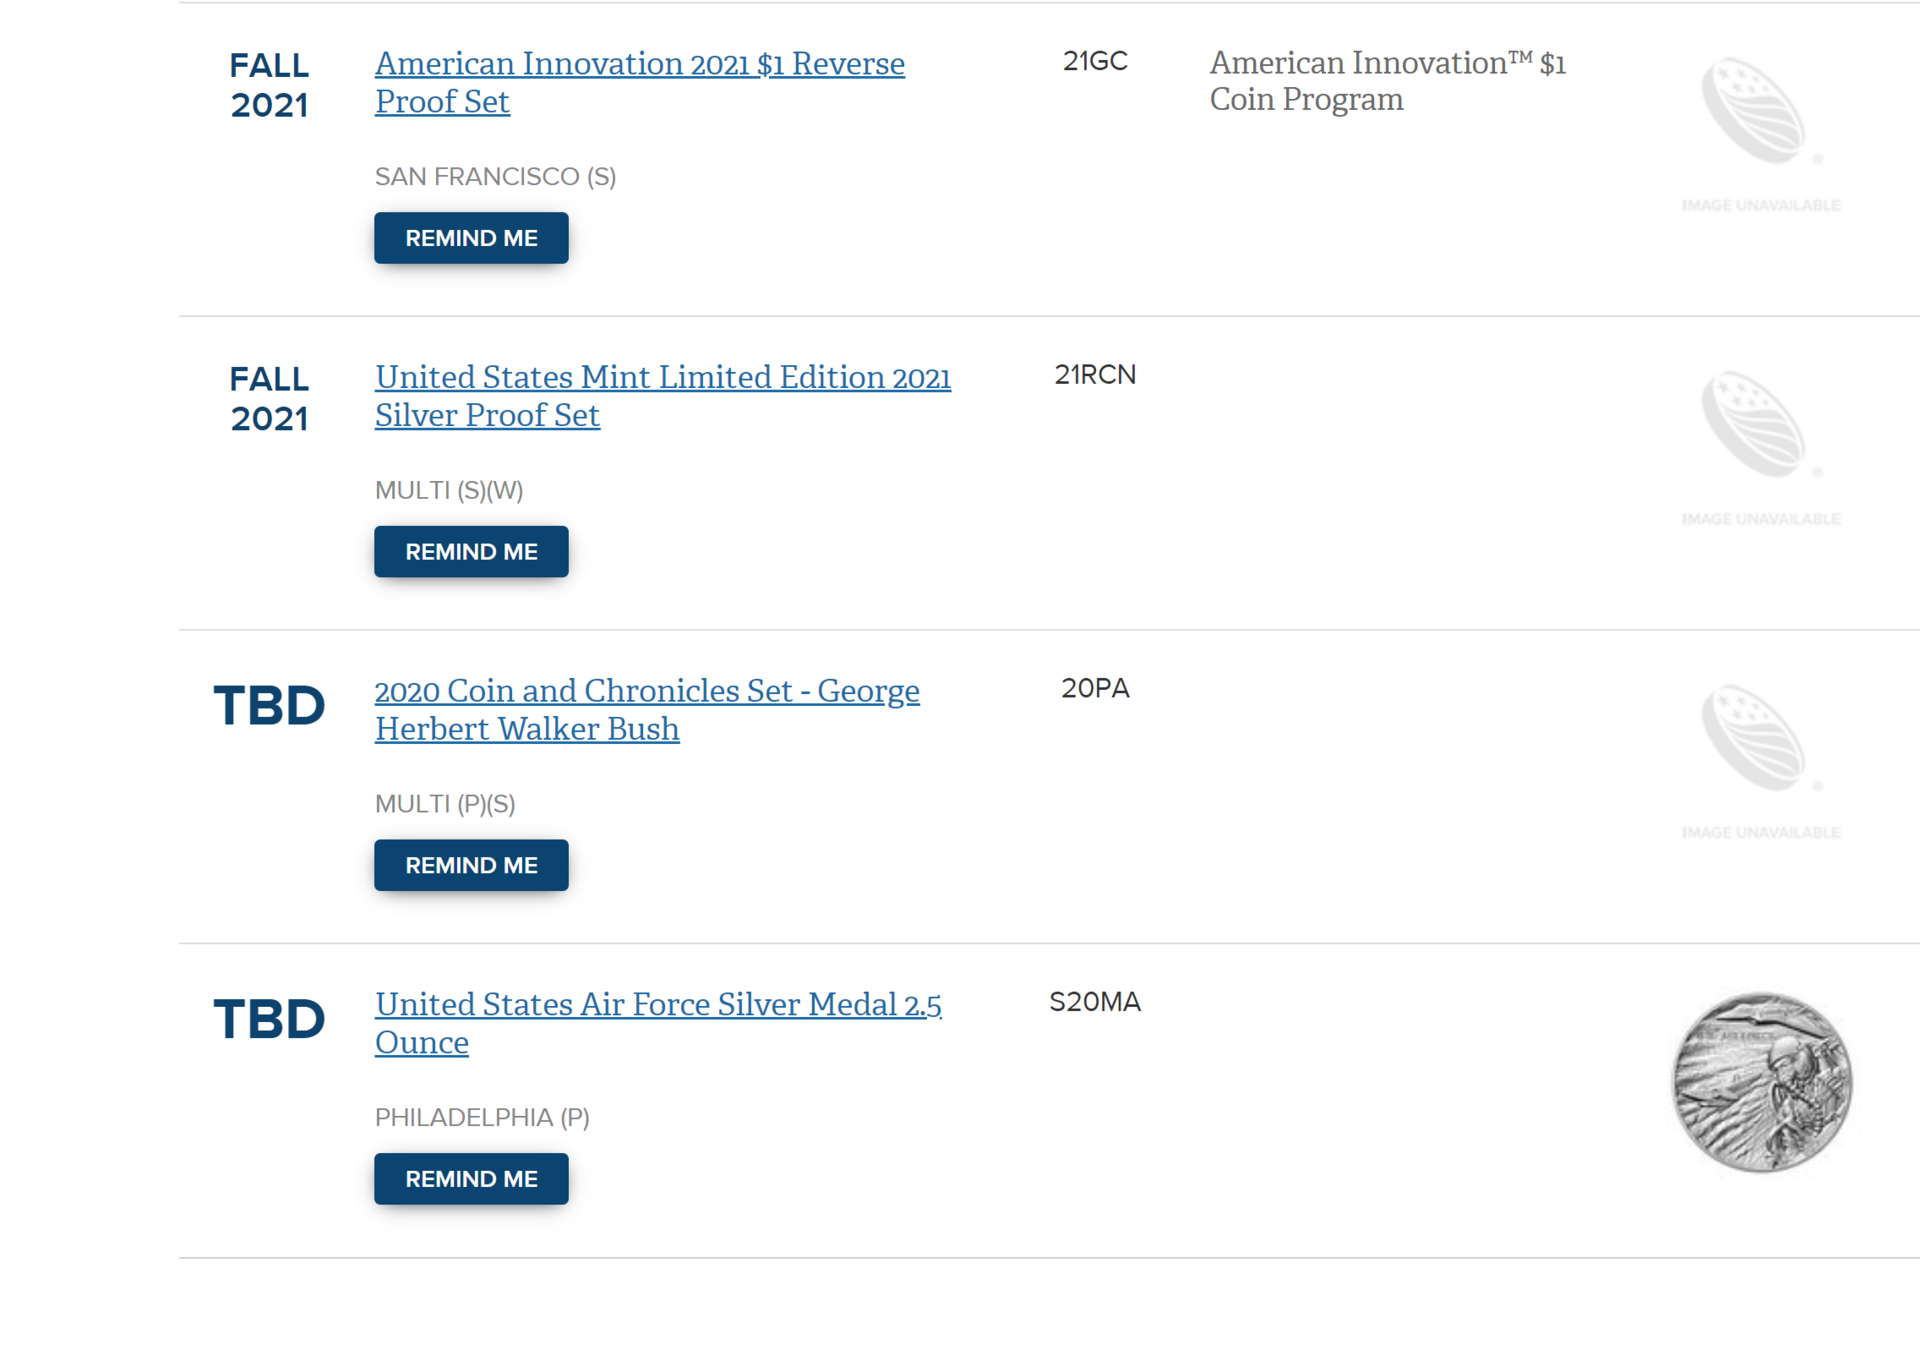Image resolution: width=1920 pixels, height=1345 pixels.
Task: Open 2020 Coin and Chronicles Set George Bush link
Action: tap(647, 709)
